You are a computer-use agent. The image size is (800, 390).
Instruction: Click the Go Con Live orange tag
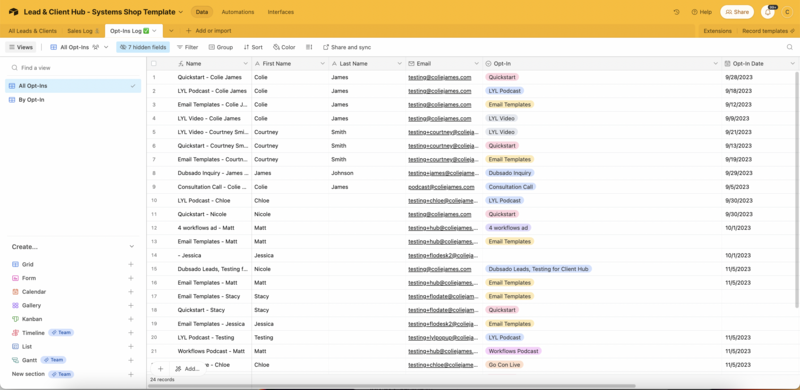pos(504,365)
